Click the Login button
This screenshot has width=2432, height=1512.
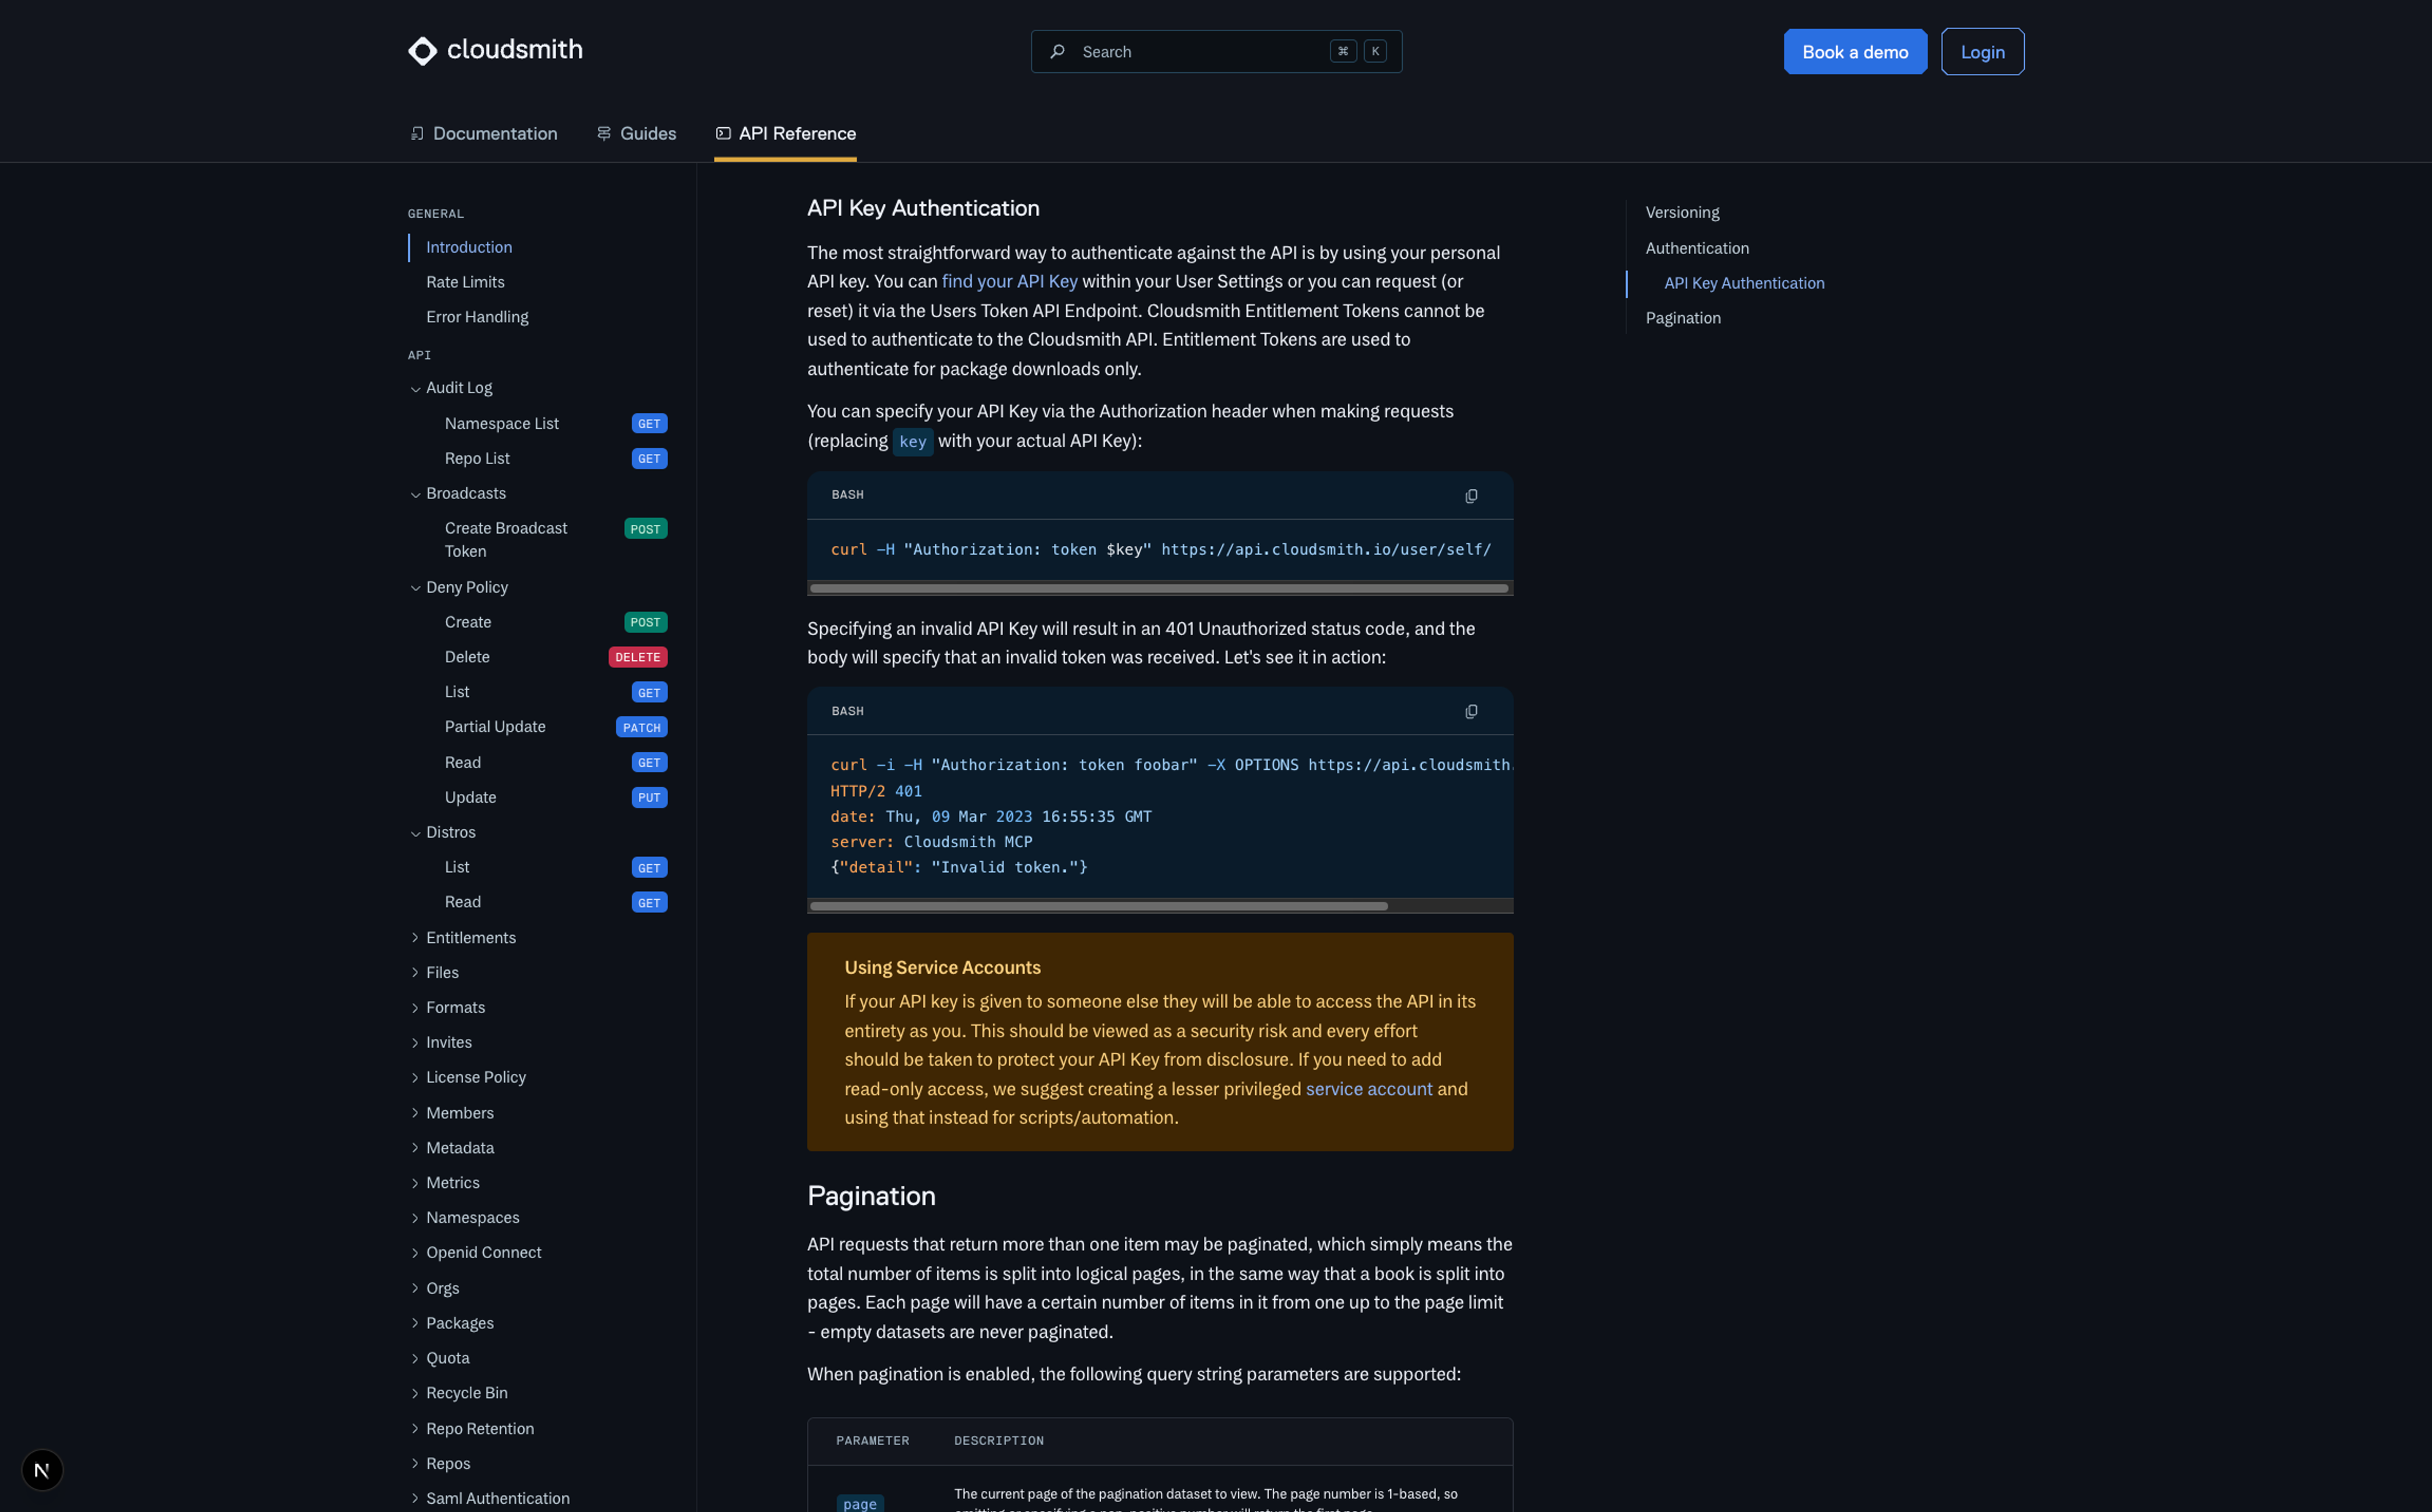click(x=1982, y=52)
